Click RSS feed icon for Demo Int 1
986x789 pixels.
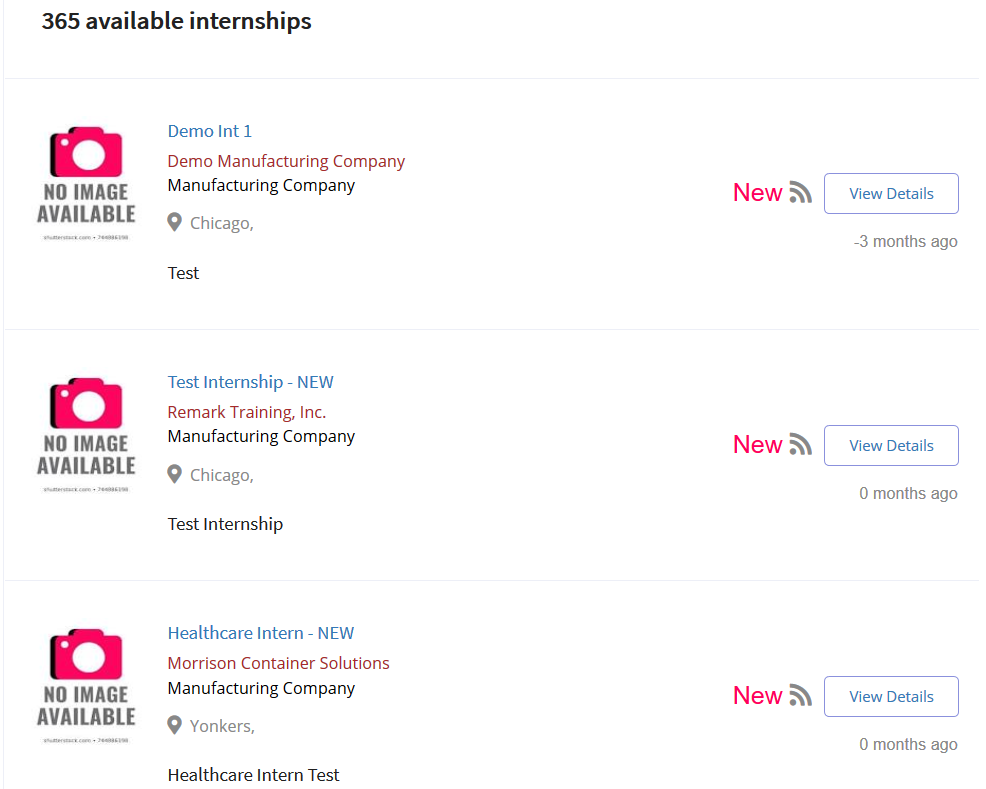coord(800,192)
